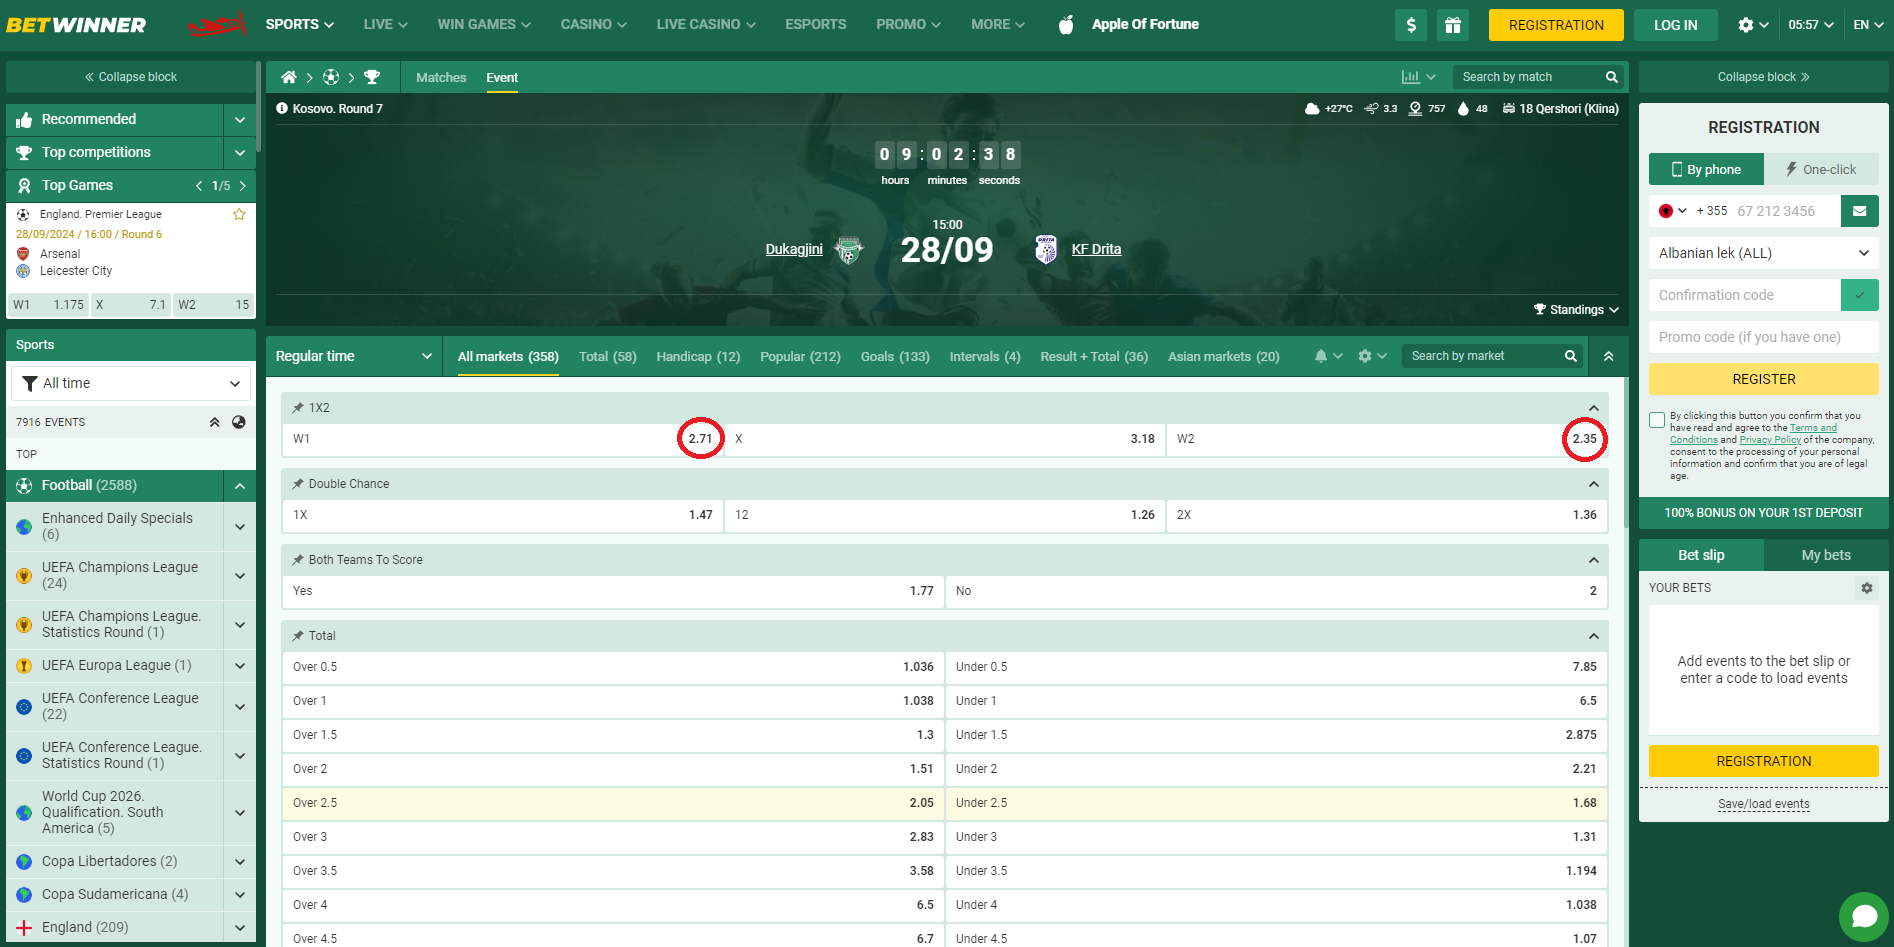Click the confirmation code checkmark button
Viewport: 1894px width, 947px height.
[x=1859, y=295]
